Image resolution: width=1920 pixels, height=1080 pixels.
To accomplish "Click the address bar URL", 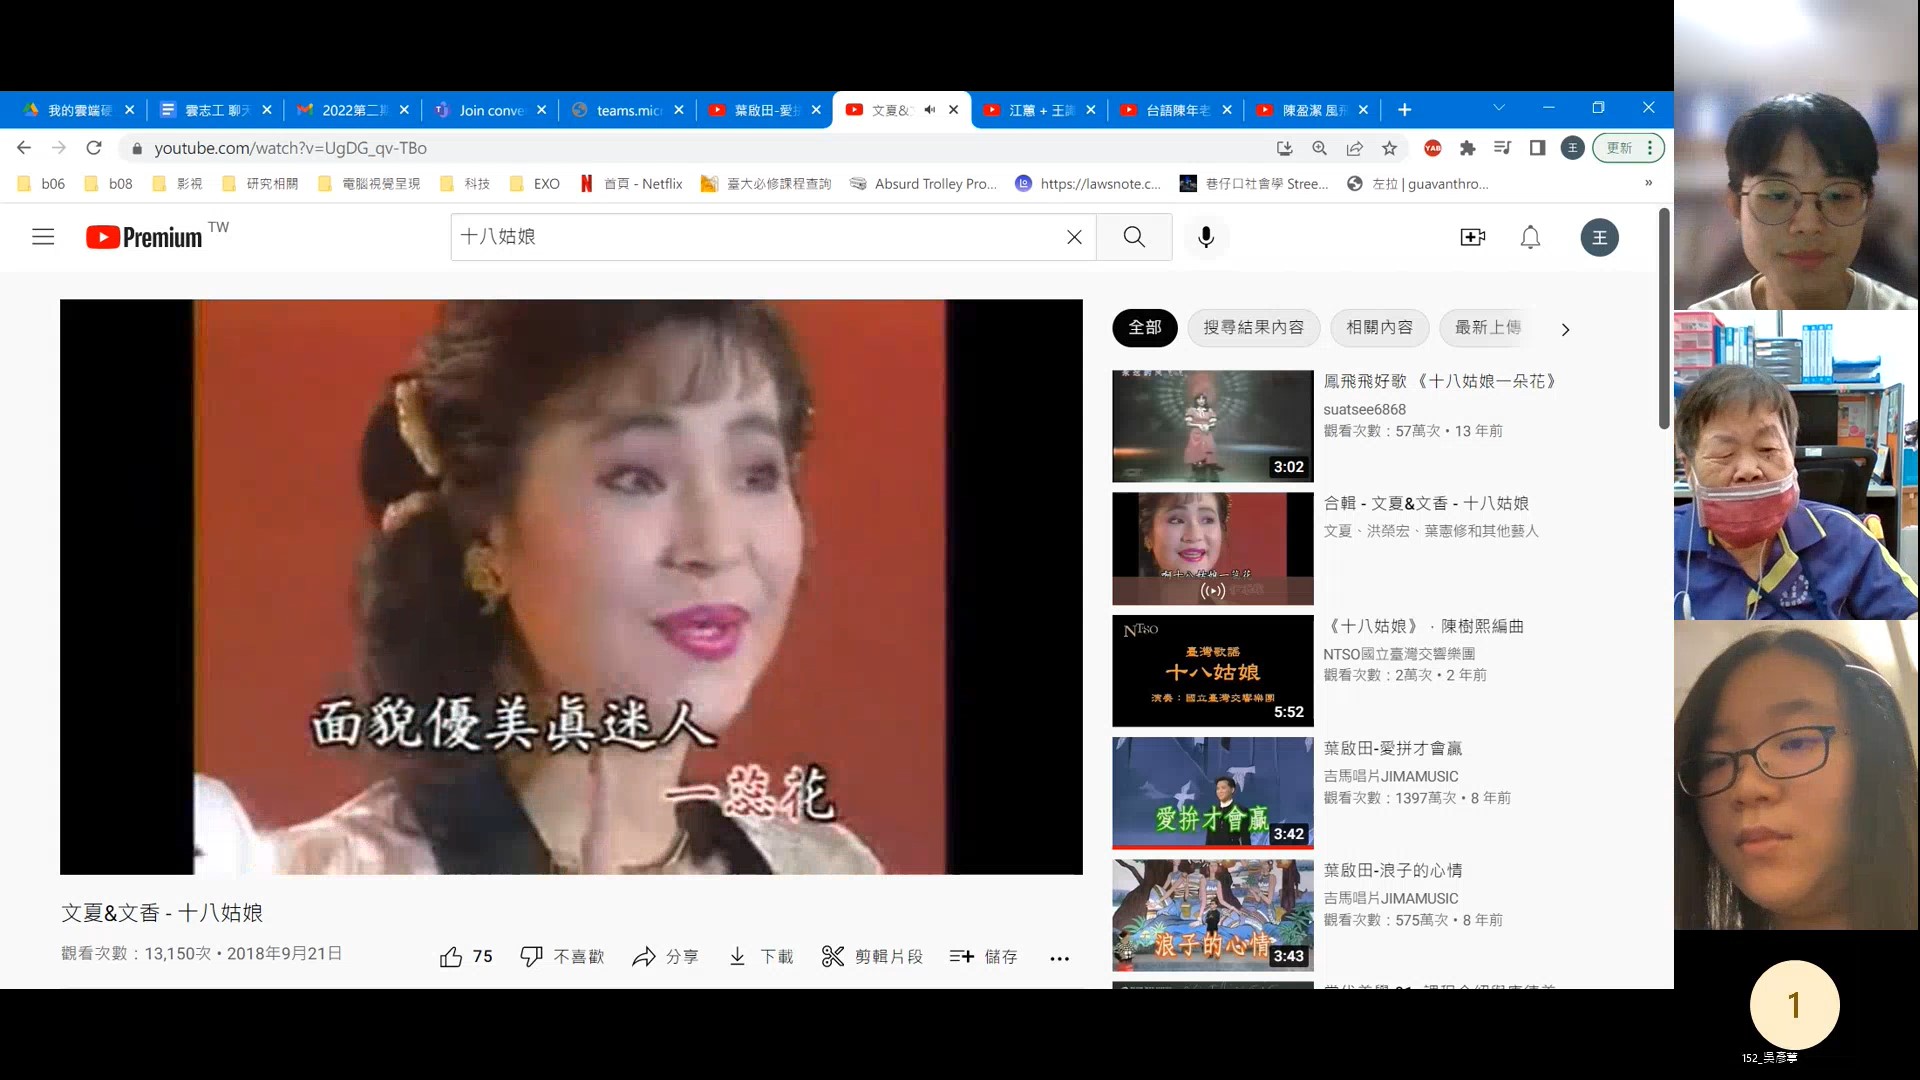I will (290, 148).
